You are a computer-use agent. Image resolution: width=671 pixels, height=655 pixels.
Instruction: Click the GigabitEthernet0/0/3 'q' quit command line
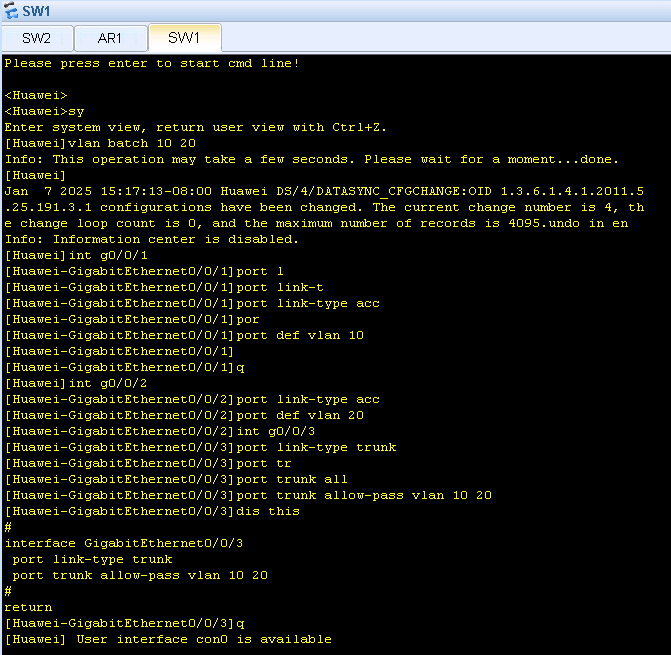(124, 623)
